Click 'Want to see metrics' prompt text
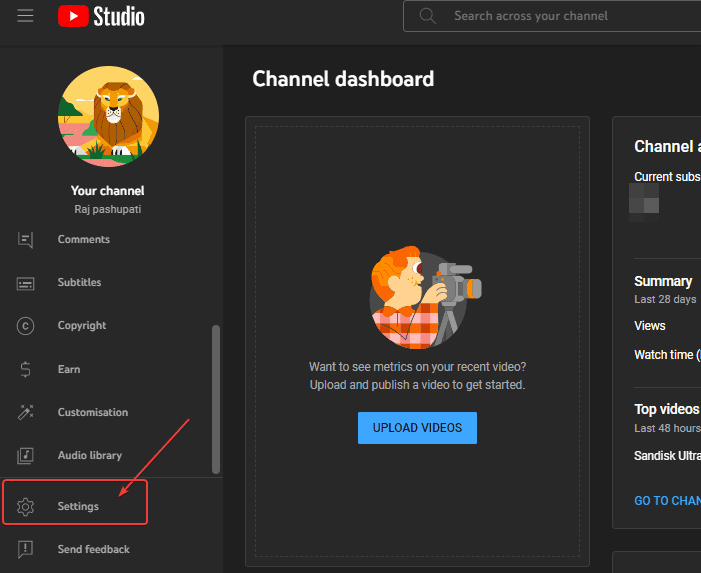 [x=418, y=367]
